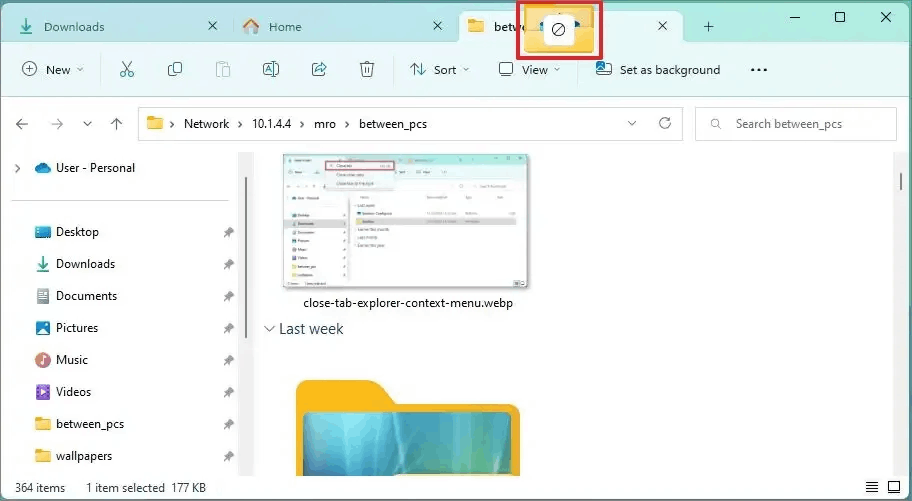Click the Share icon
The height and width of the screenshot is (501, 912).
tap(319, 70)
